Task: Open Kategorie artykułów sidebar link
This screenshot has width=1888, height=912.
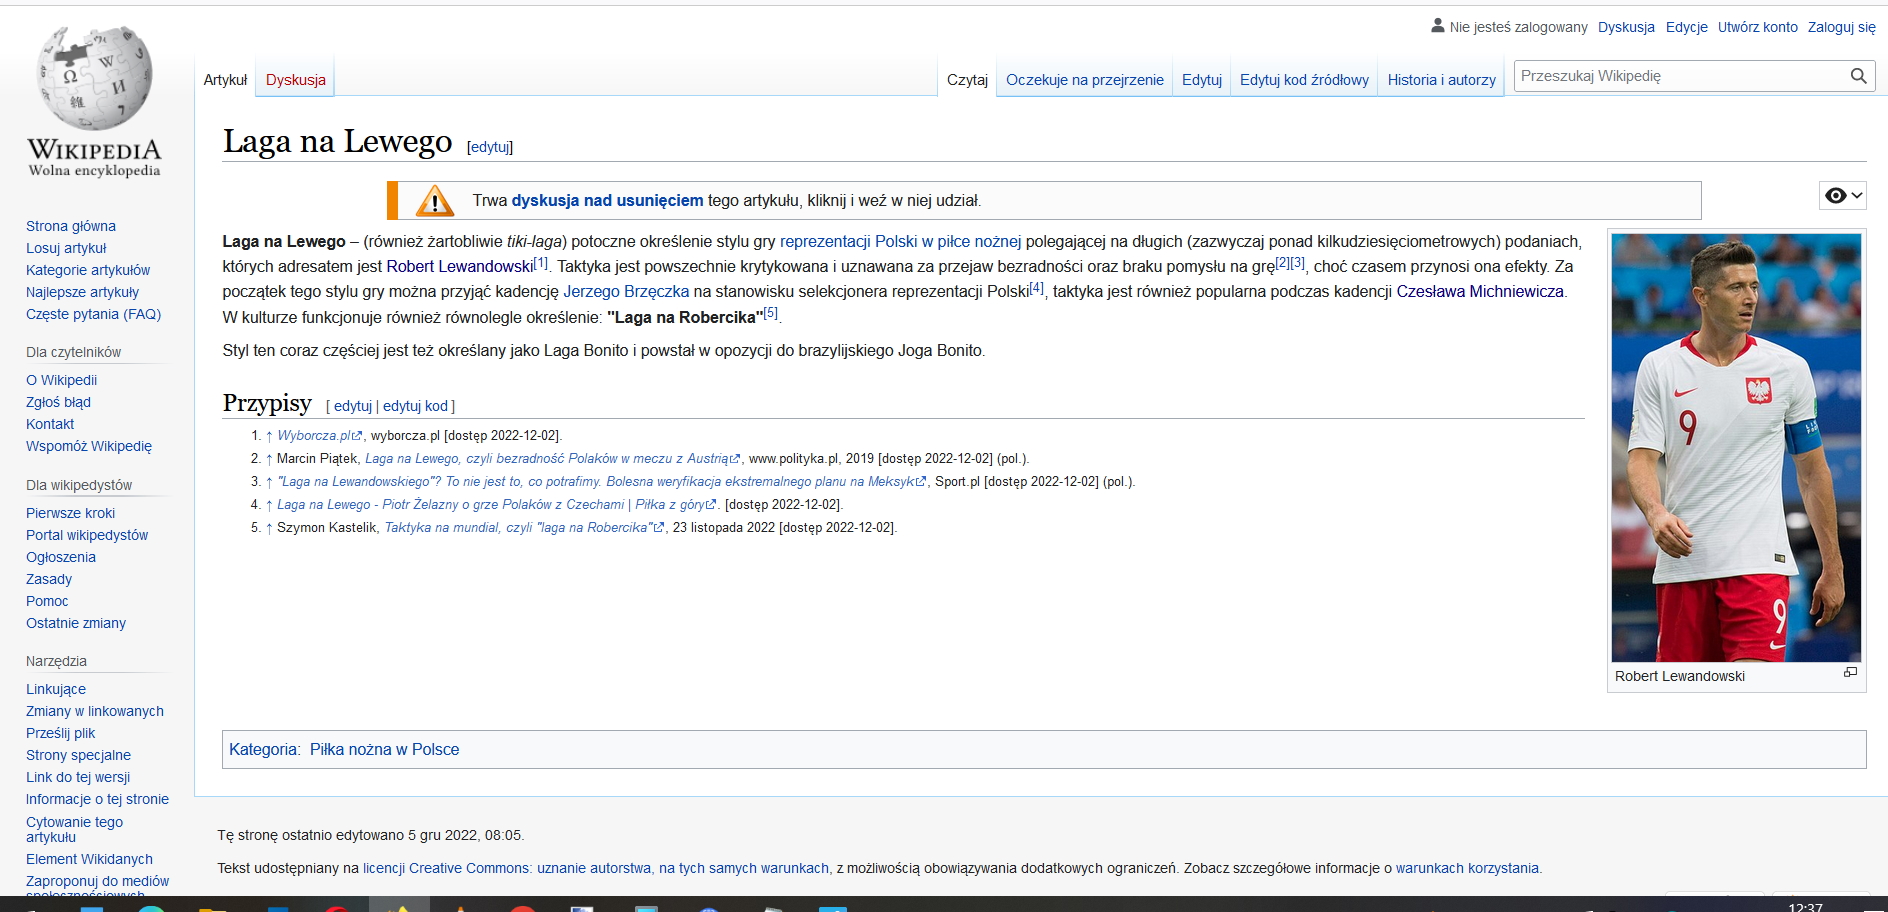Action: point(88,270)
